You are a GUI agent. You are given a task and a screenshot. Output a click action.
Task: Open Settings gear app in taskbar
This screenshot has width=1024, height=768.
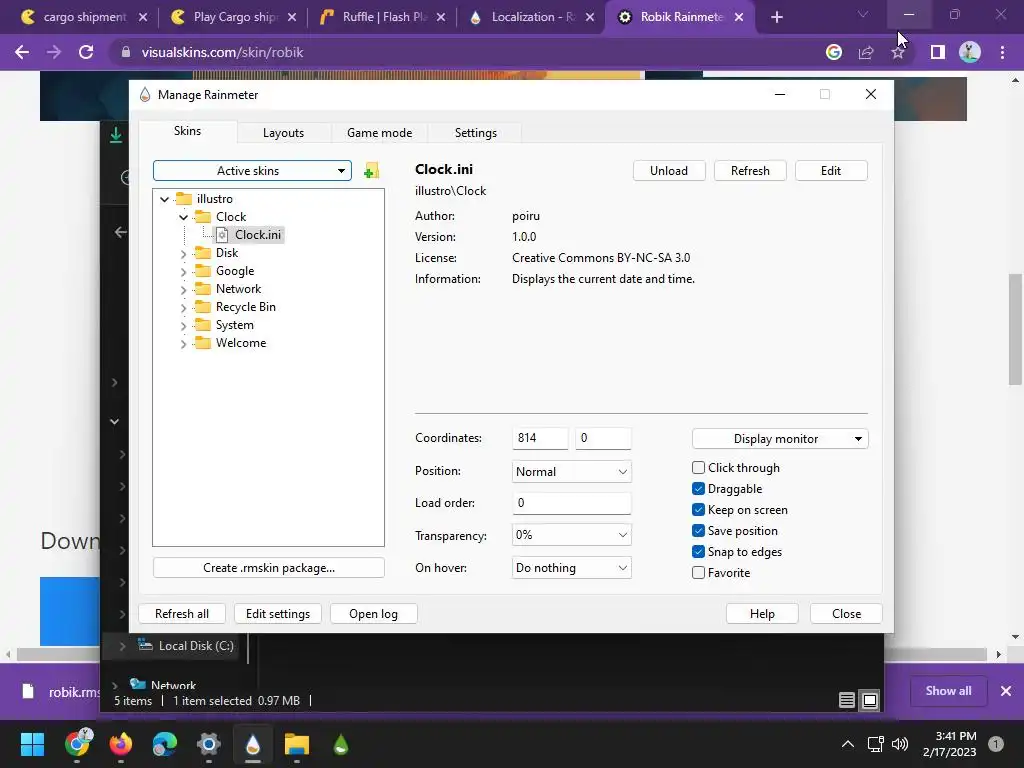point(208,744)
